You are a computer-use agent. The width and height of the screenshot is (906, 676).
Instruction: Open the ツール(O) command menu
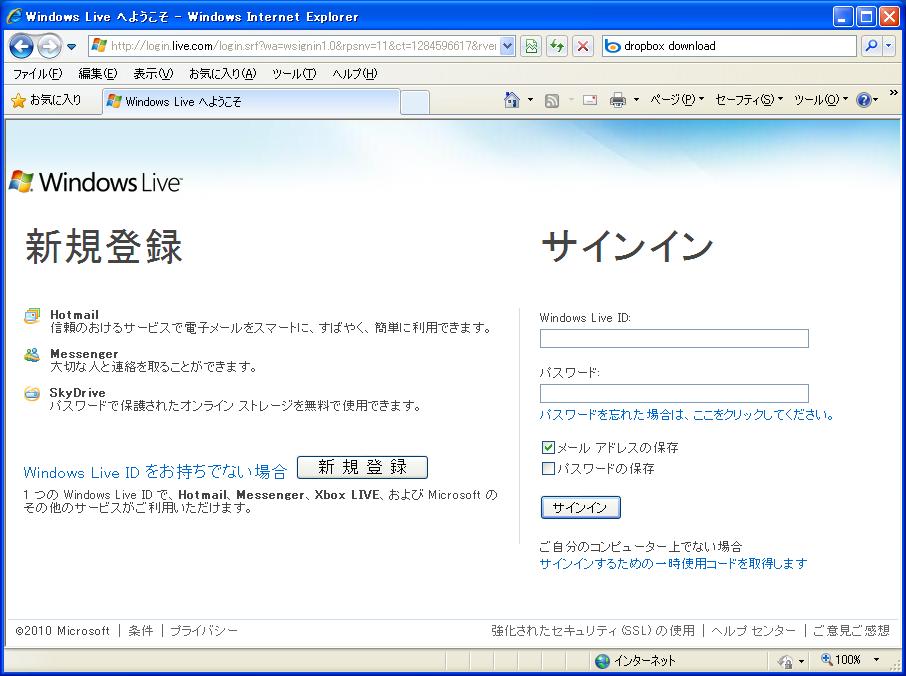[820, 100]
